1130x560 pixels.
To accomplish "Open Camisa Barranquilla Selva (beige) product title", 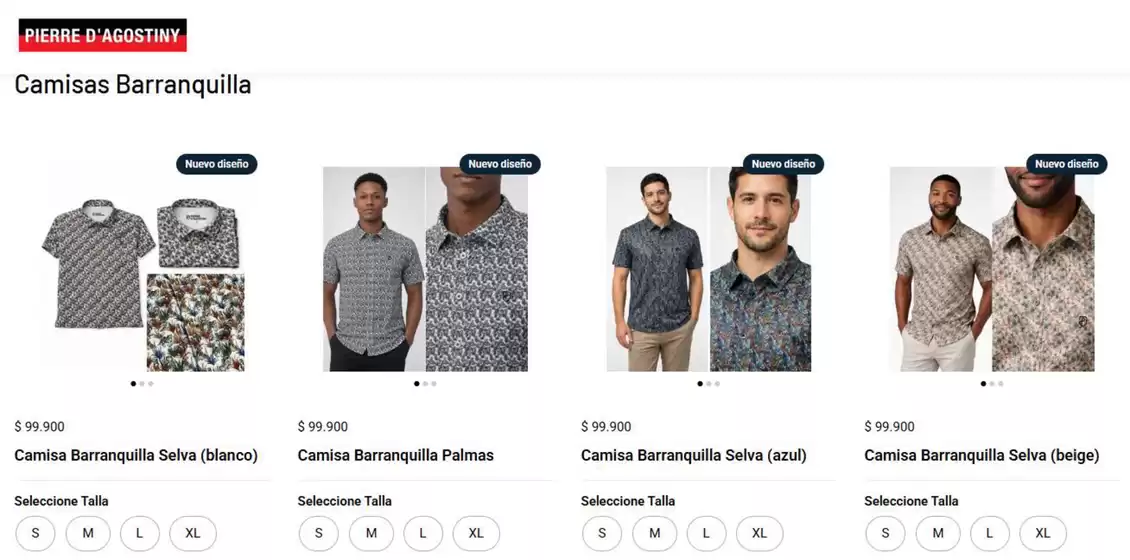I will click(982, 455).
